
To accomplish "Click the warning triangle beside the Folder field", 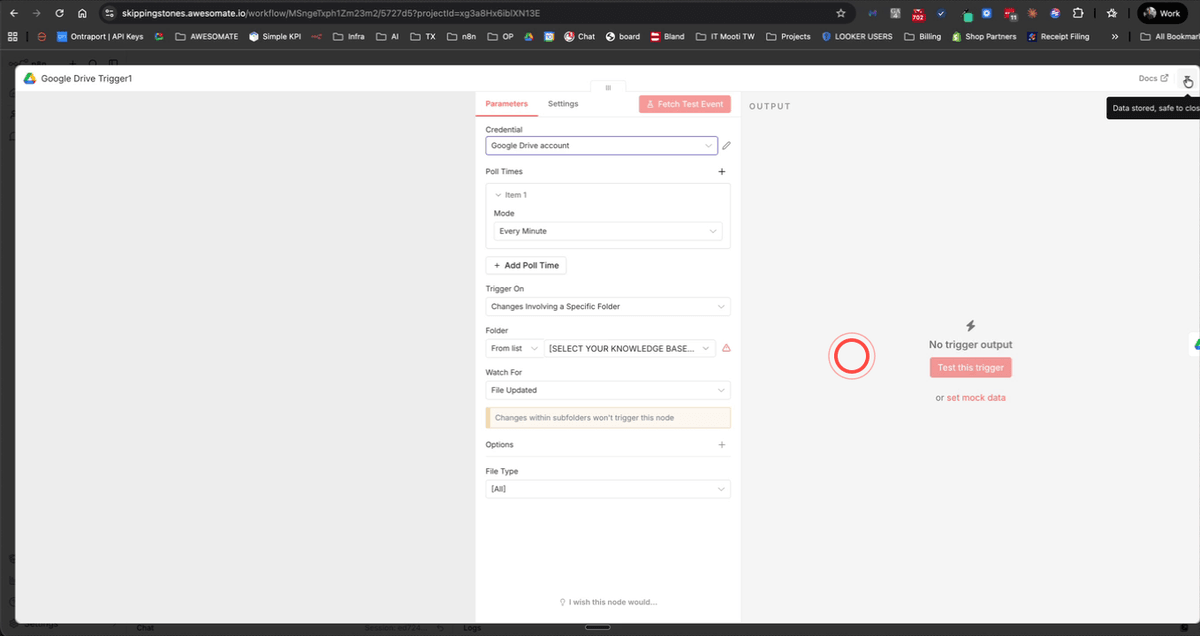I will [x=727, y=348].
